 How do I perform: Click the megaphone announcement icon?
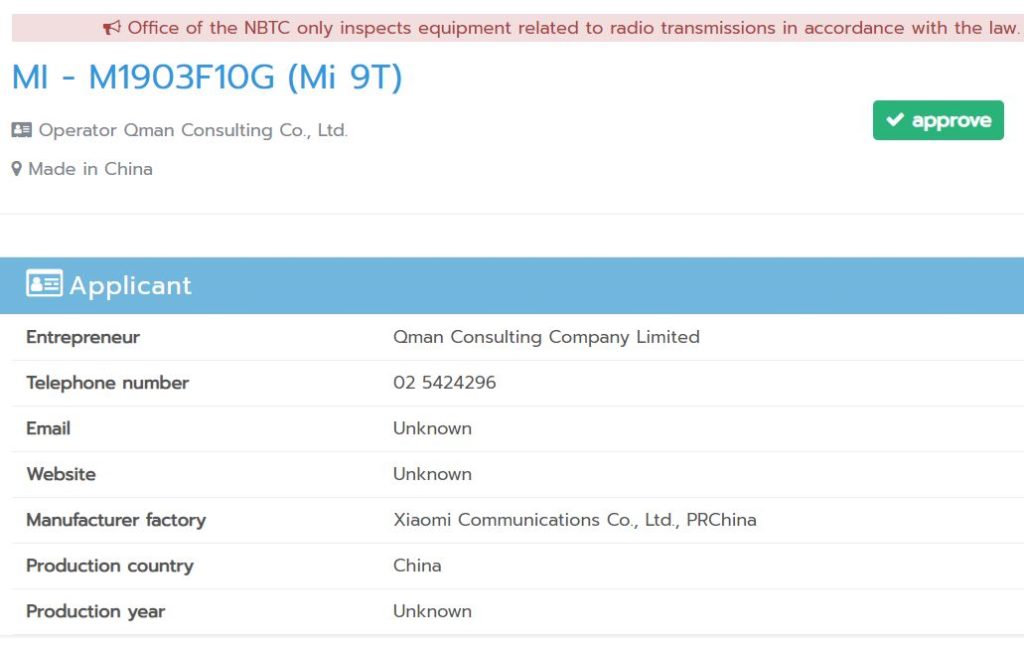tap(112, 27)
